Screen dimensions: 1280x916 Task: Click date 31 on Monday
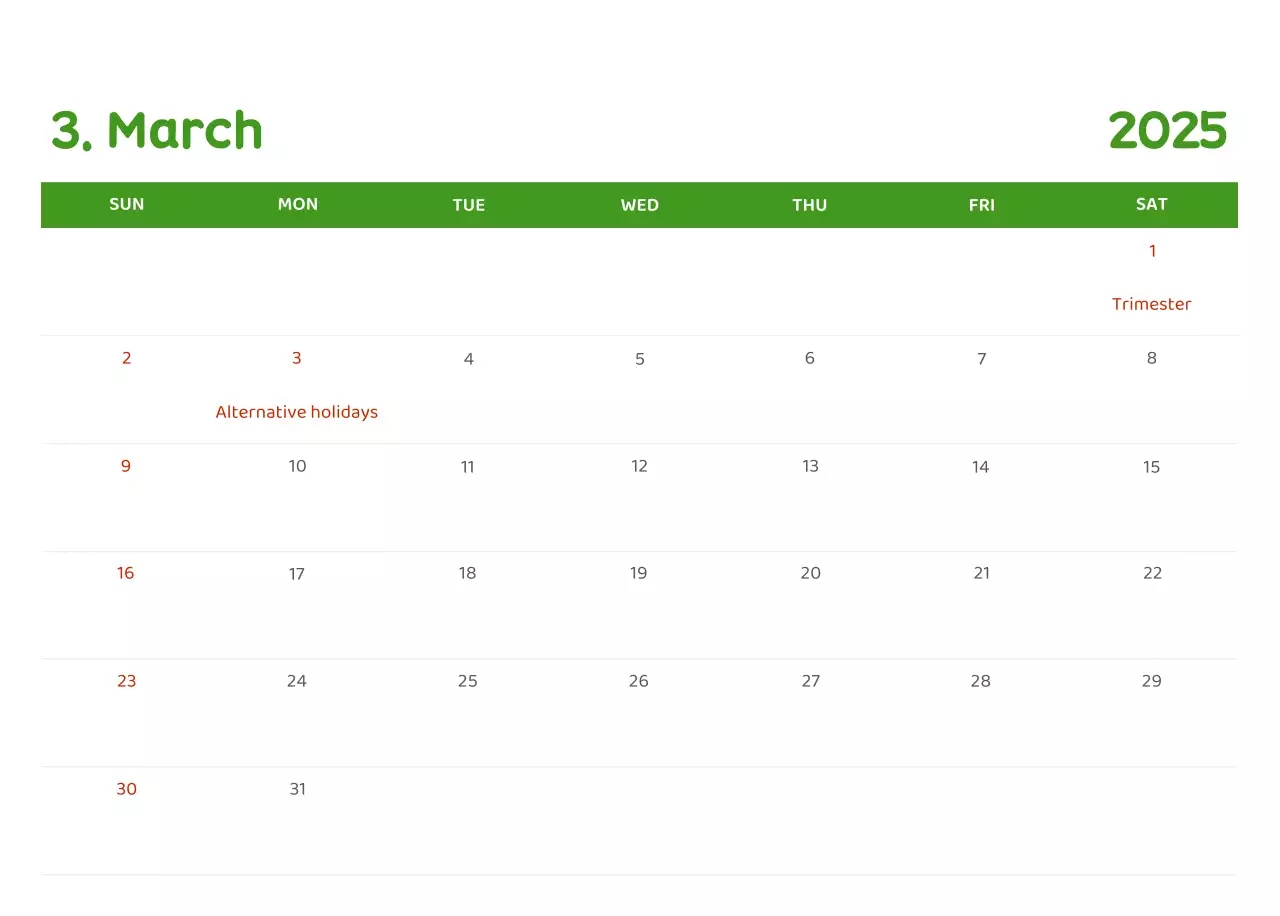[x=297, y=789]
